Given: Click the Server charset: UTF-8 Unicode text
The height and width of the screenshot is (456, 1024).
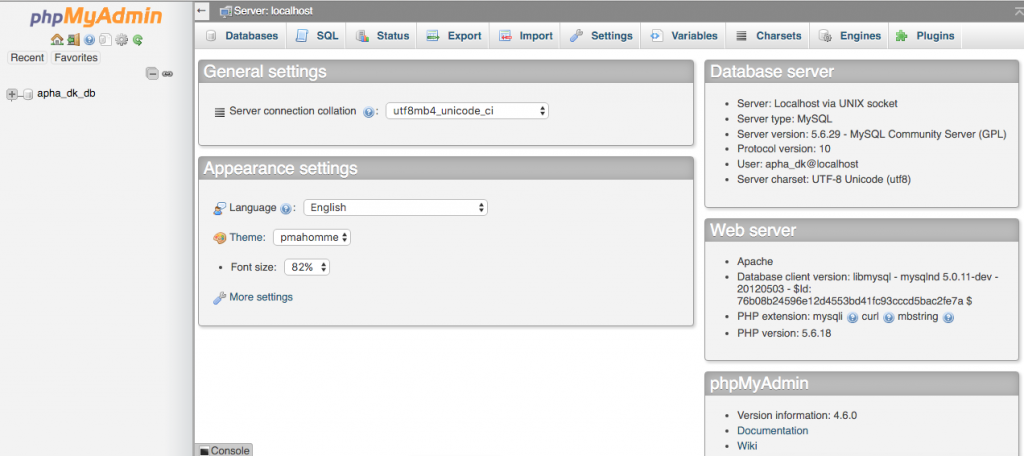Looking at the screenshot, I should click(824, 179).
